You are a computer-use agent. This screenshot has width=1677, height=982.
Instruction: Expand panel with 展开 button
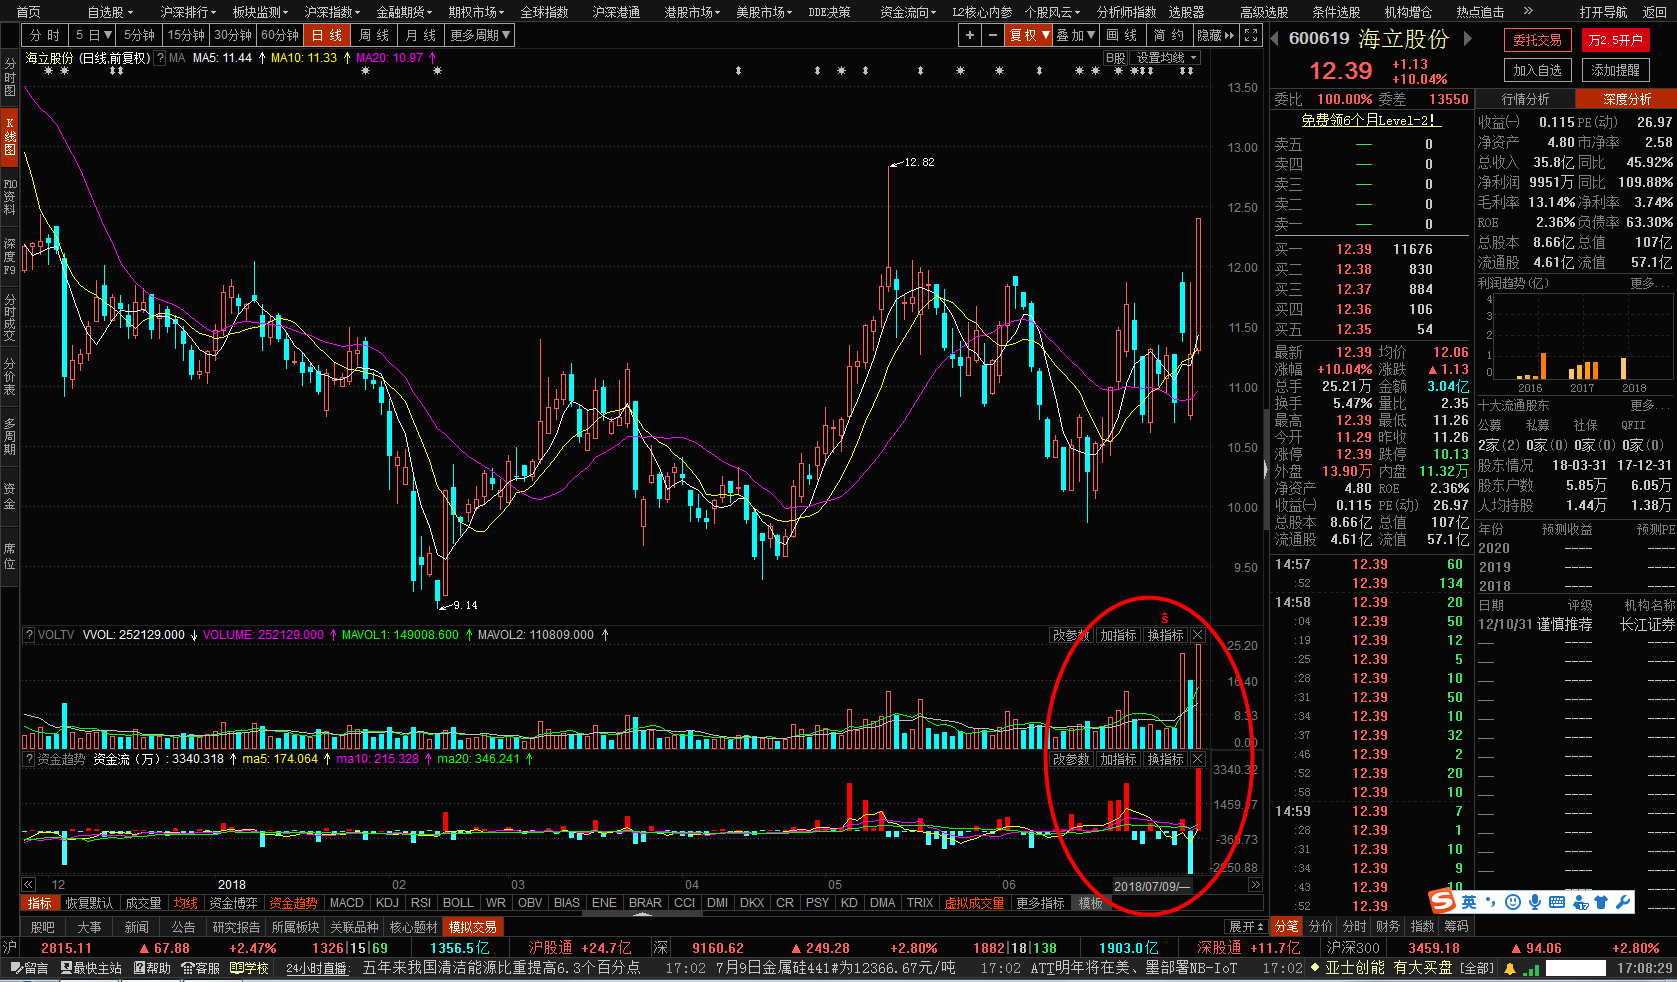click(1246, 927)
